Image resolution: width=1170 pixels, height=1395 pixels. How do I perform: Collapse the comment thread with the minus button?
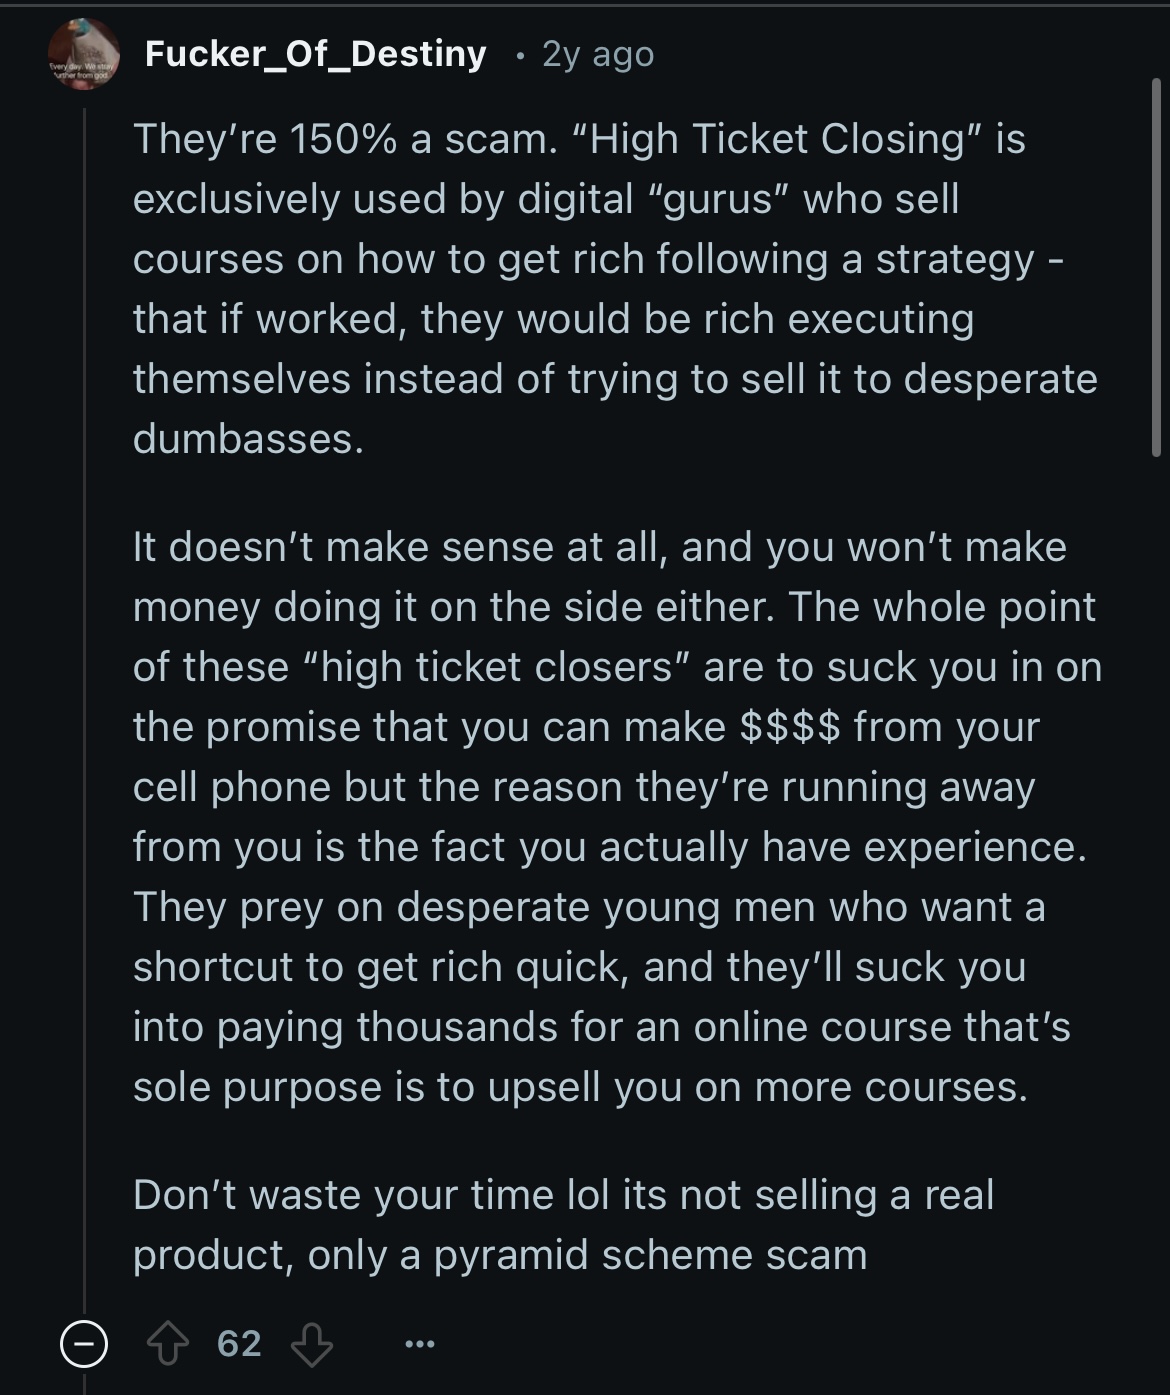pos(83,1343)
